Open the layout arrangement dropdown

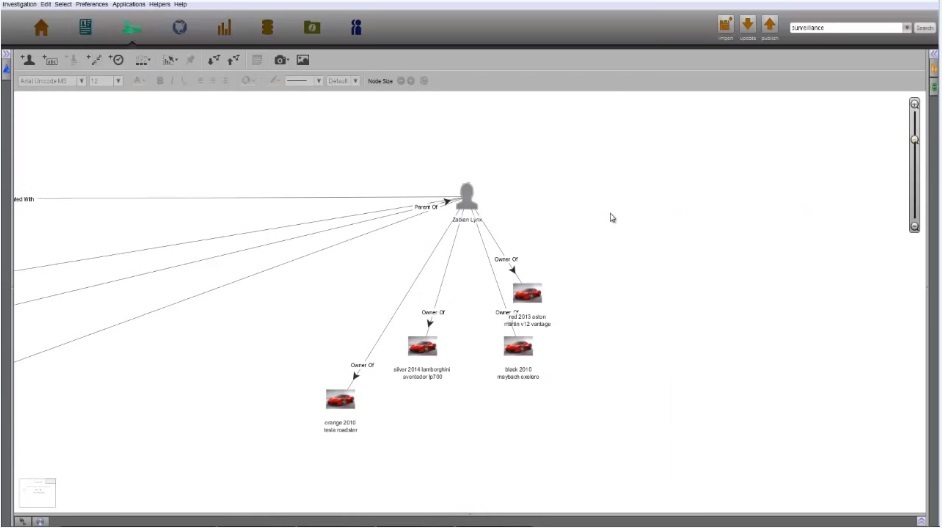tap(142, 60)
